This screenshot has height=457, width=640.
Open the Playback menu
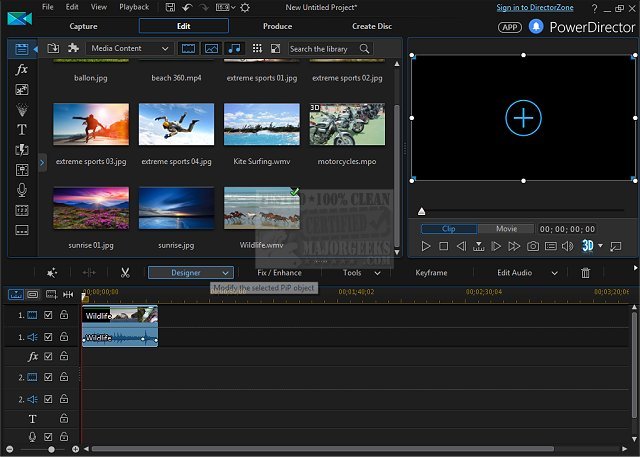(133, 7)
